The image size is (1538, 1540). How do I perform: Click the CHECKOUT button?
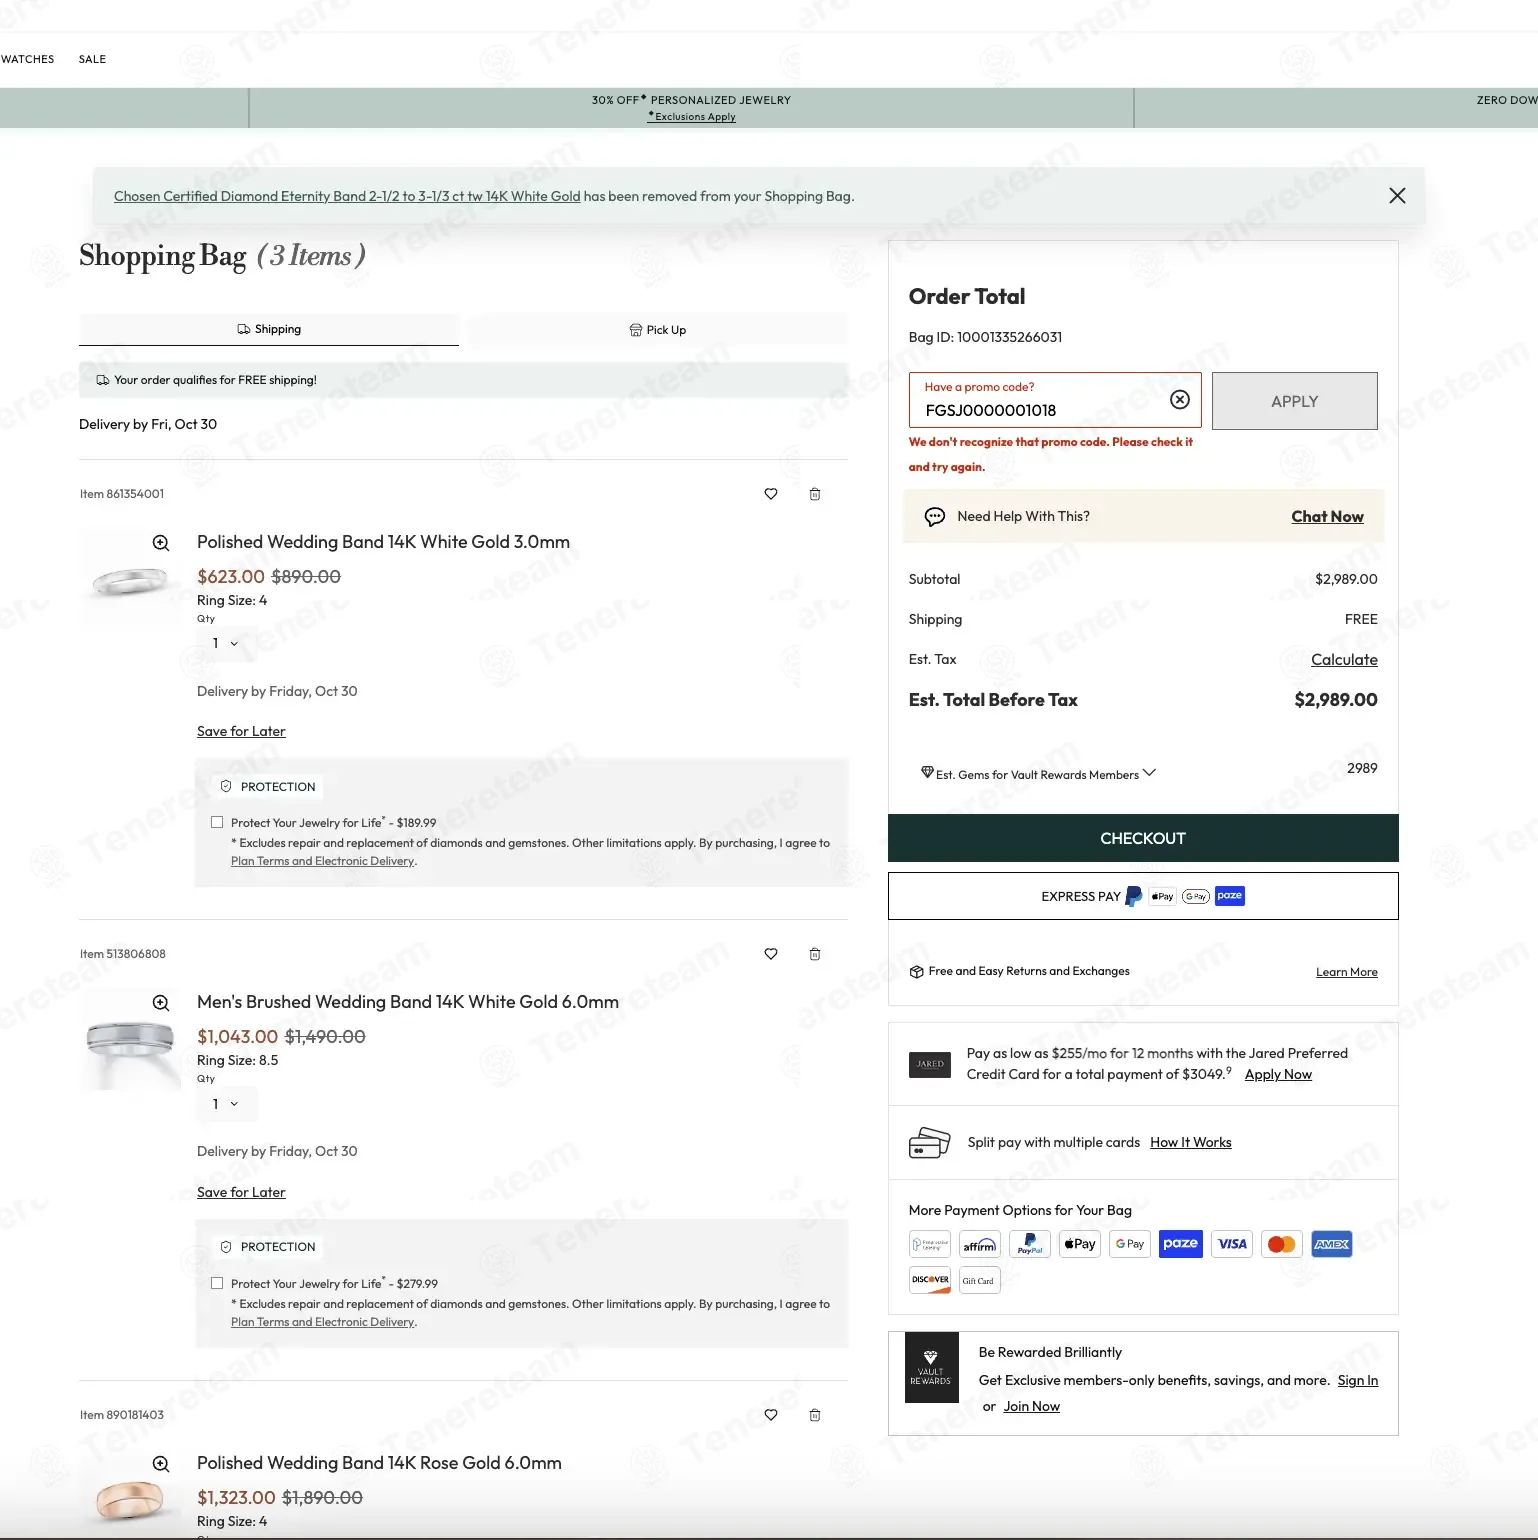1143,838
